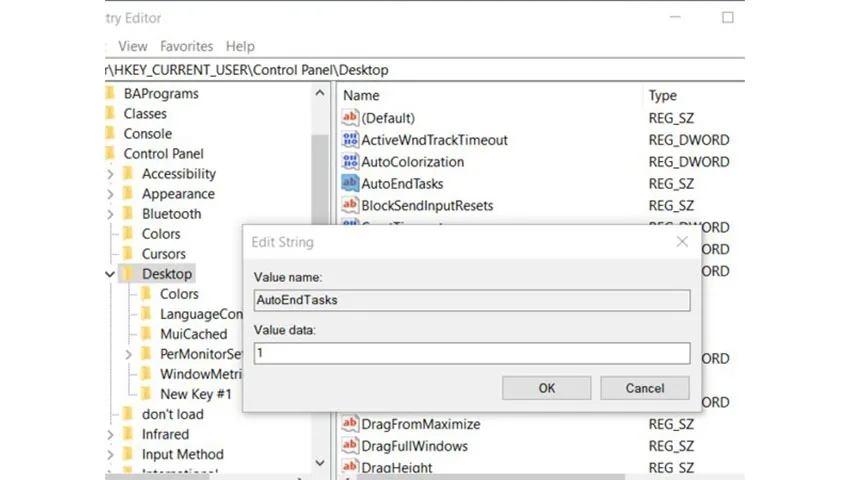The height and width of the screenshot is (480, 850).
Task: Select the BlockSendInputResets value icon
Action: pyautogui.click(x=350, y=205)
